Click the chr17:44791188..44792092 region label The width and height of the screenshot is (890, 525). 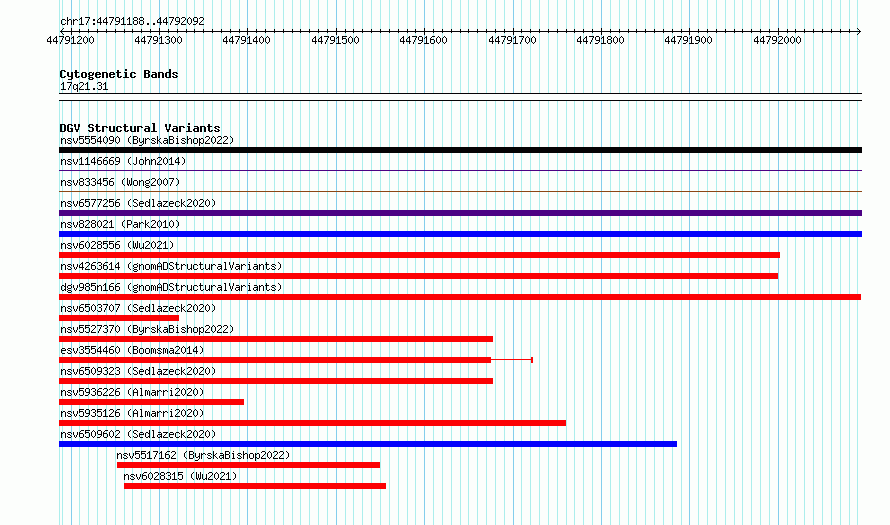coord(132,22)
